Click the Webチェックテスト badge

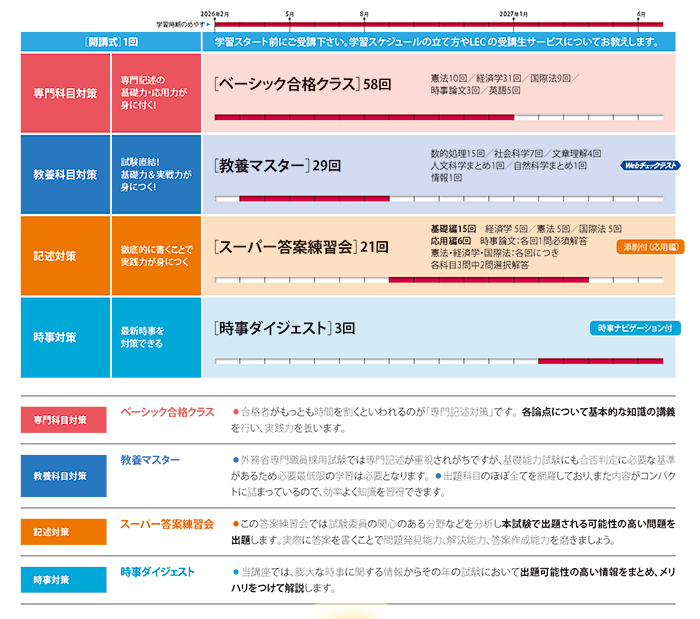click(x=652, y=165)
